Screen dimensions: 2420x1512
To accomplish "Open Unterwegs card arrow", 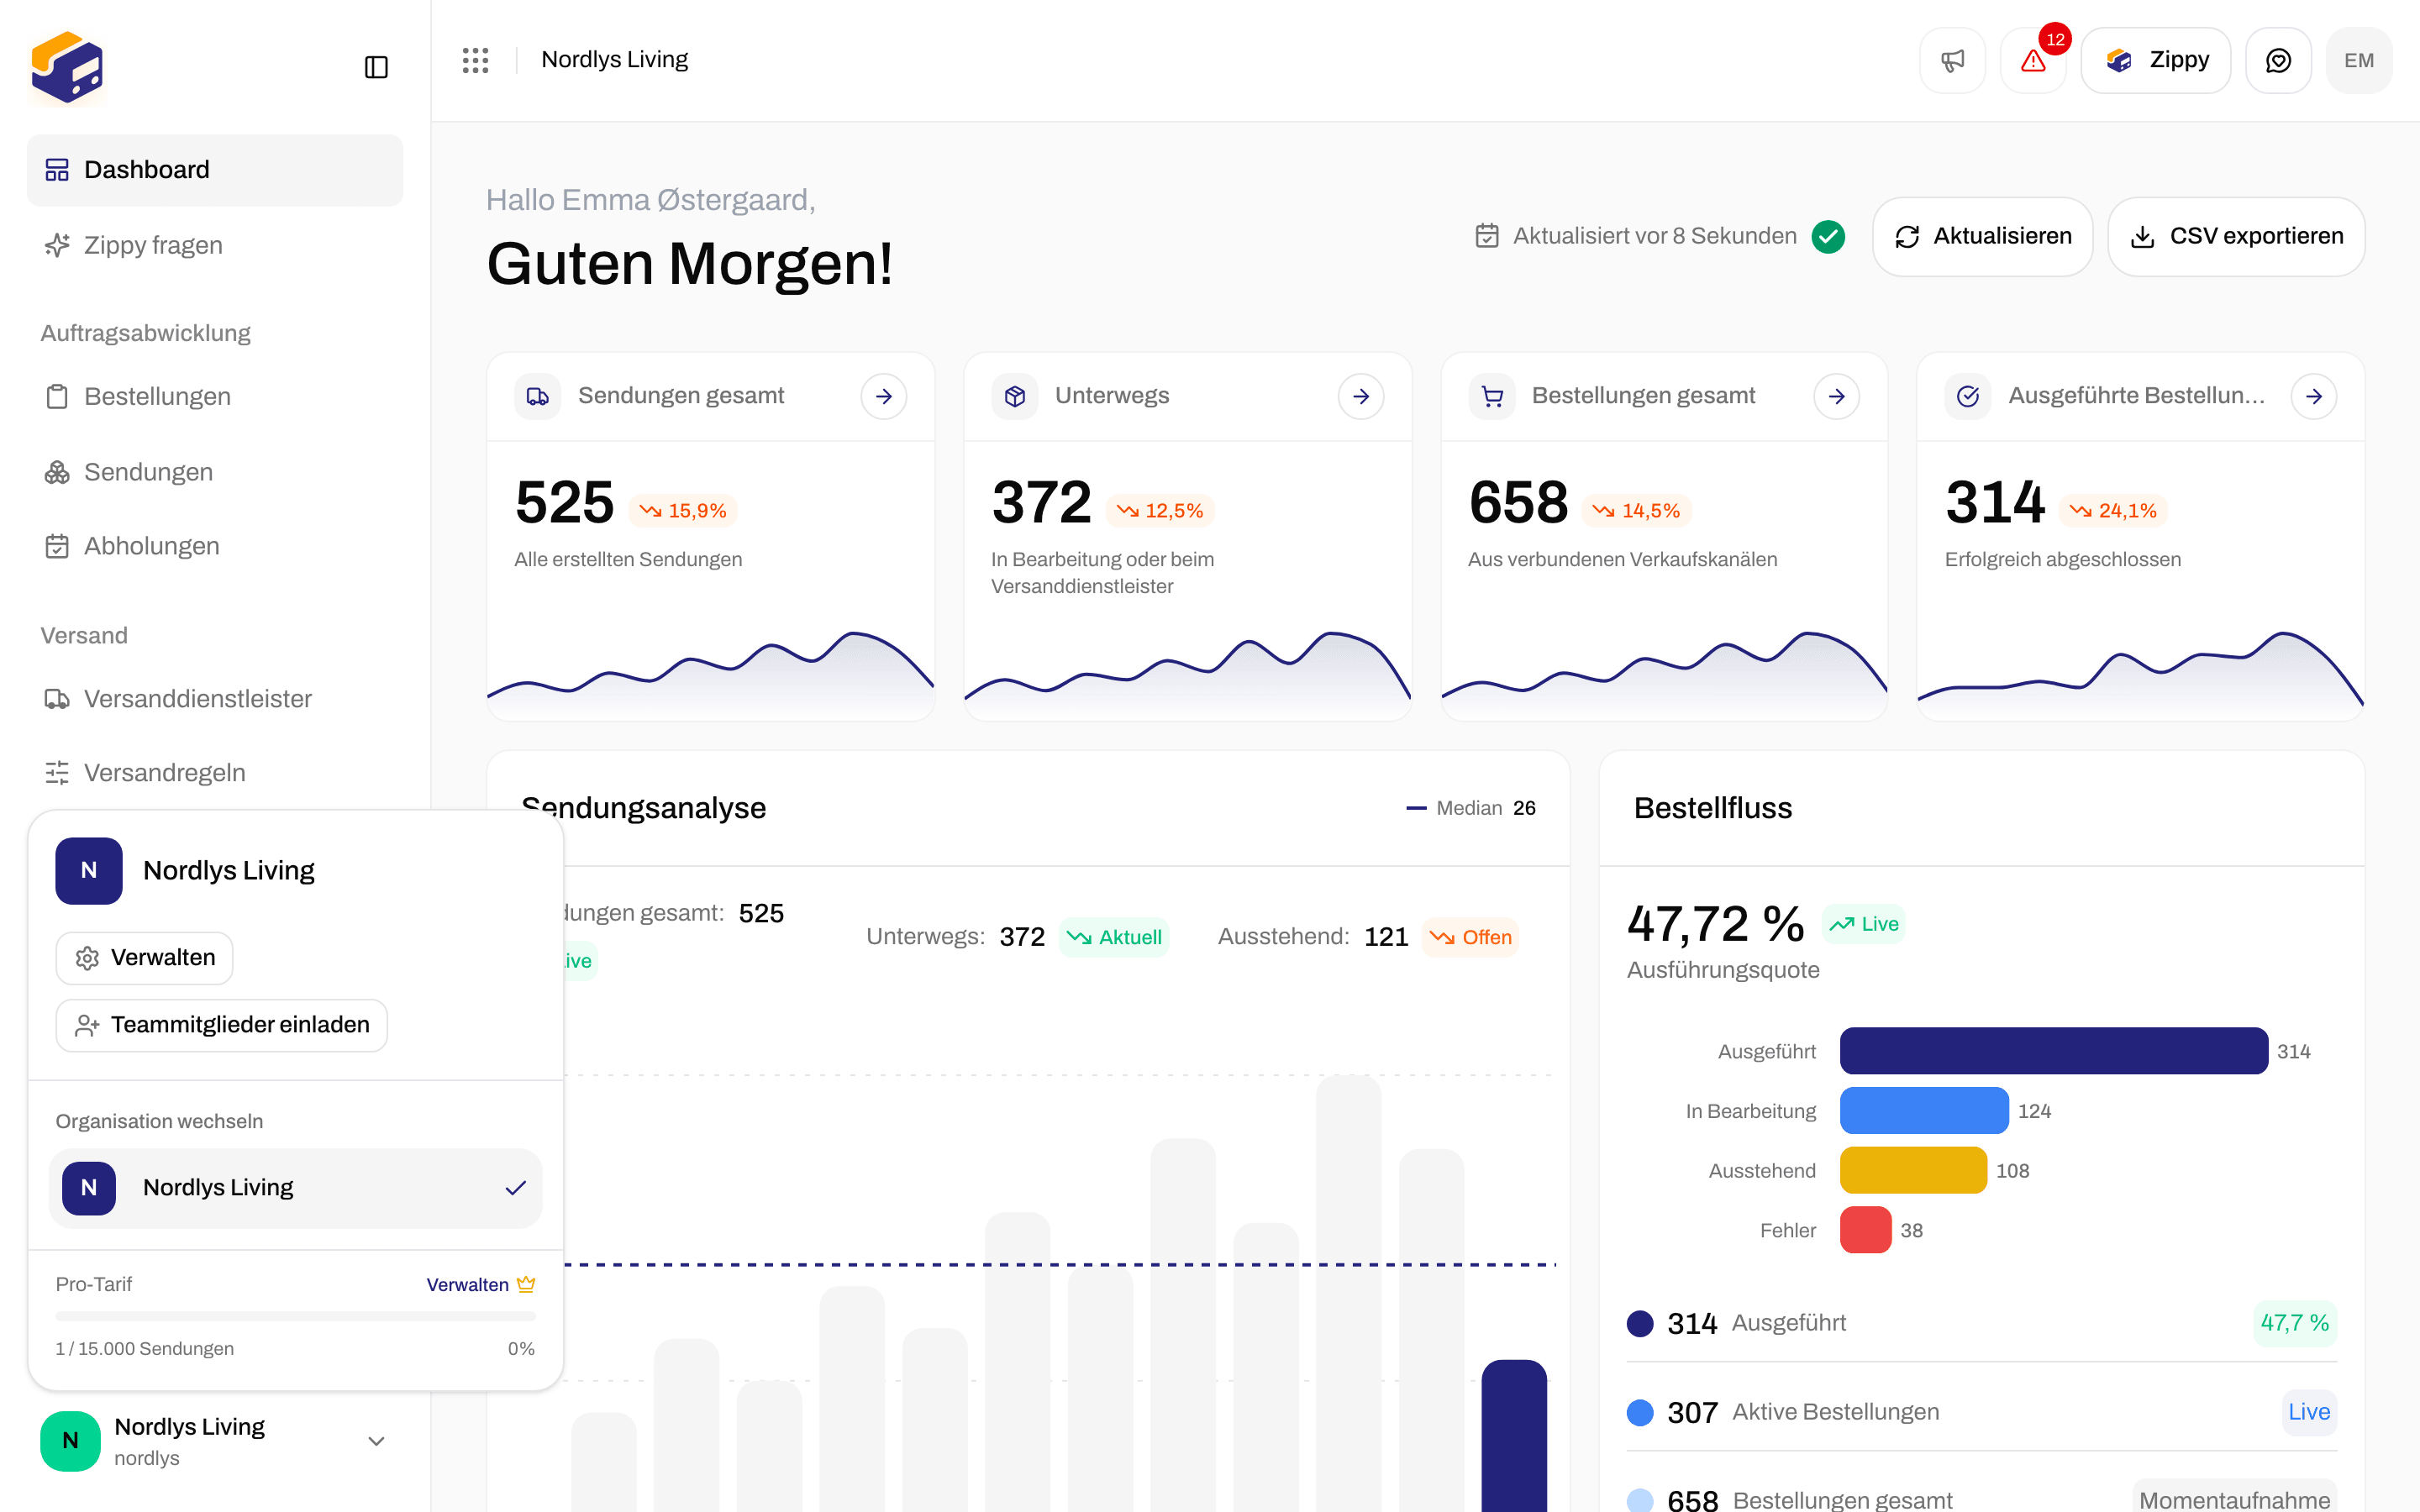I will coord(1361,396).
